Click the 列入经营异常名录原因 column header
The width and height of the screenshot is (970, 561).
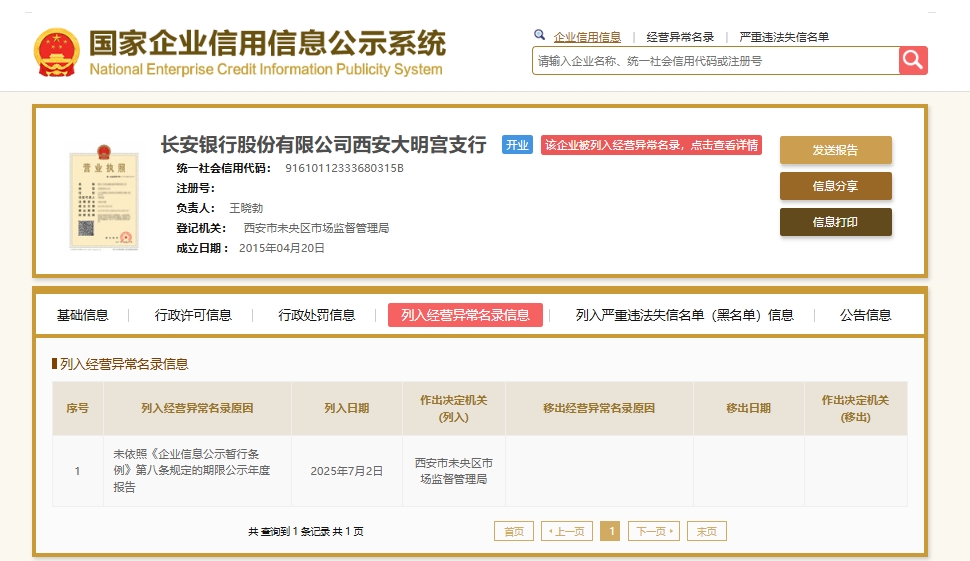click(197, 408)
